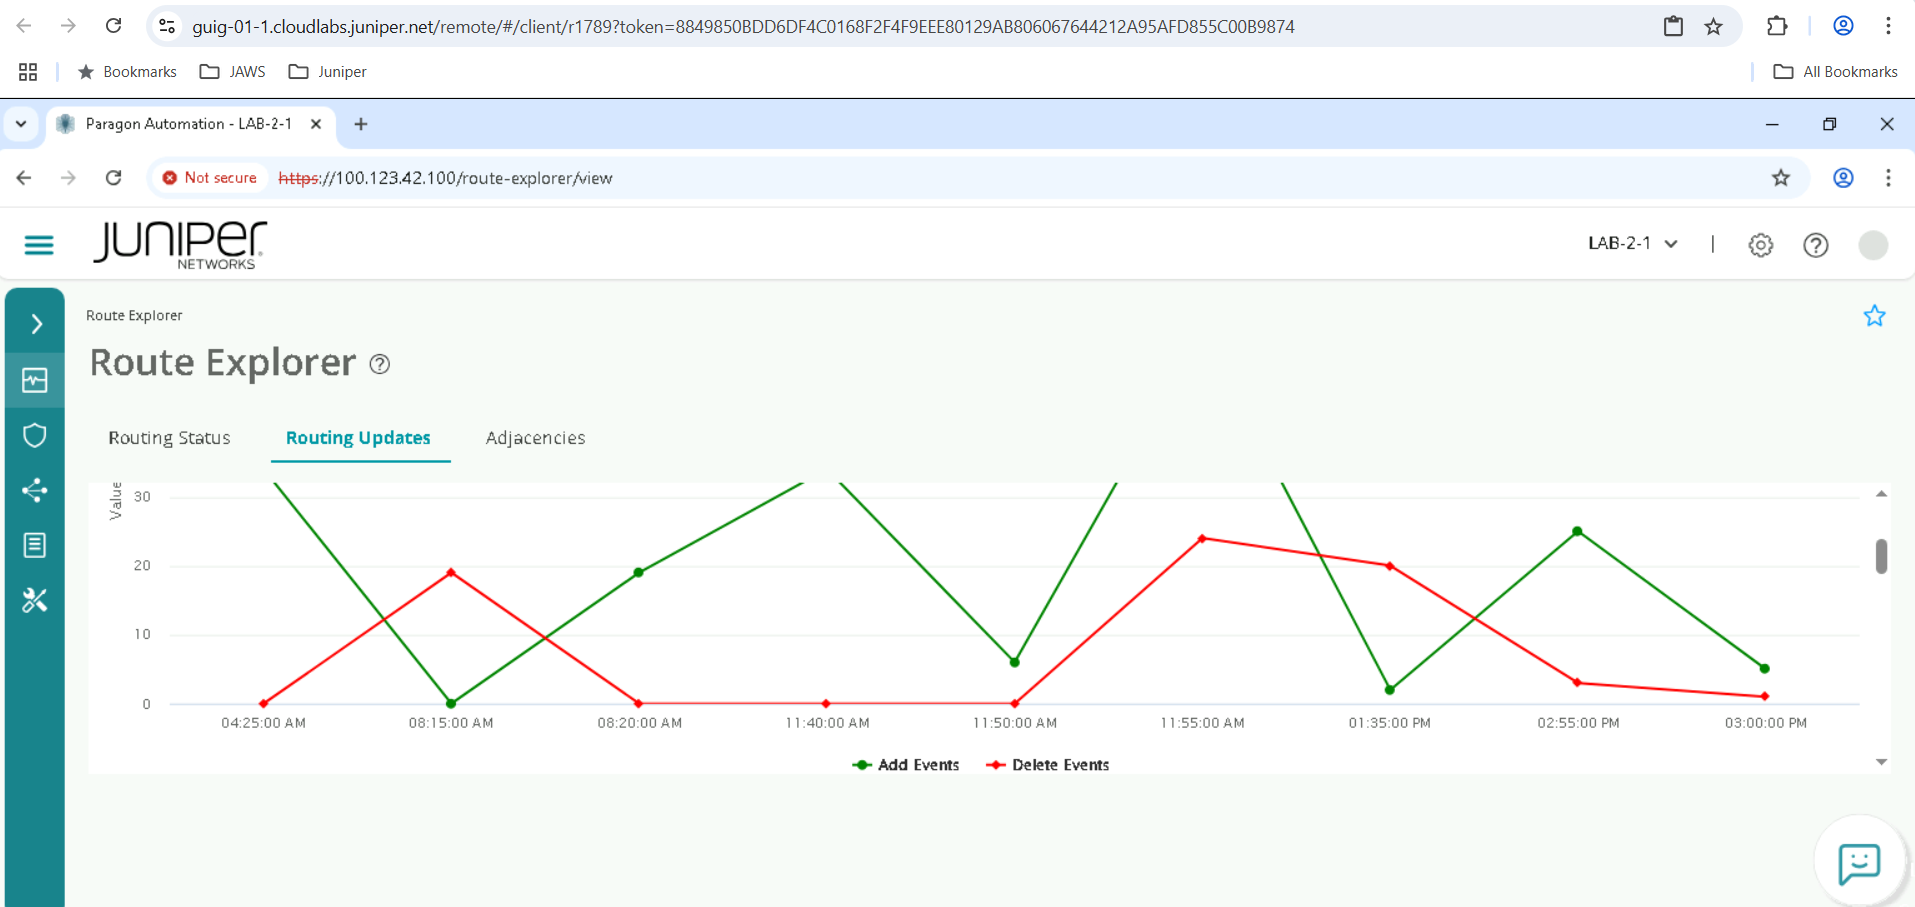Open the settings gear icon
The image size is (1915, 907).
point(1760,244)
